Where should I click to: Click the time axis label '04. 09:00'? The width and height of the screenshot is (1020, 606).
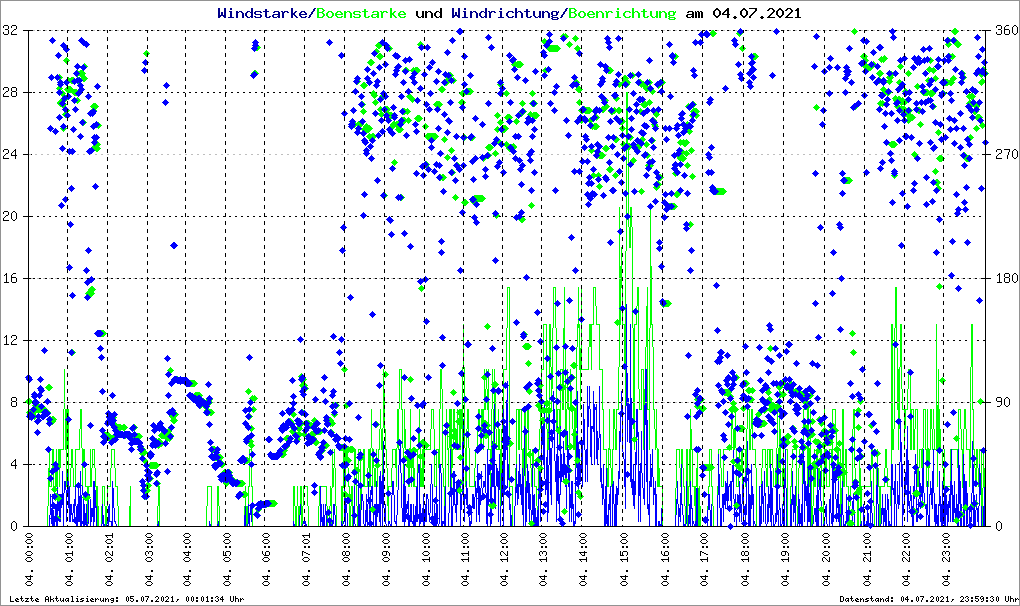pyautogui.click(x=385, y=559)
